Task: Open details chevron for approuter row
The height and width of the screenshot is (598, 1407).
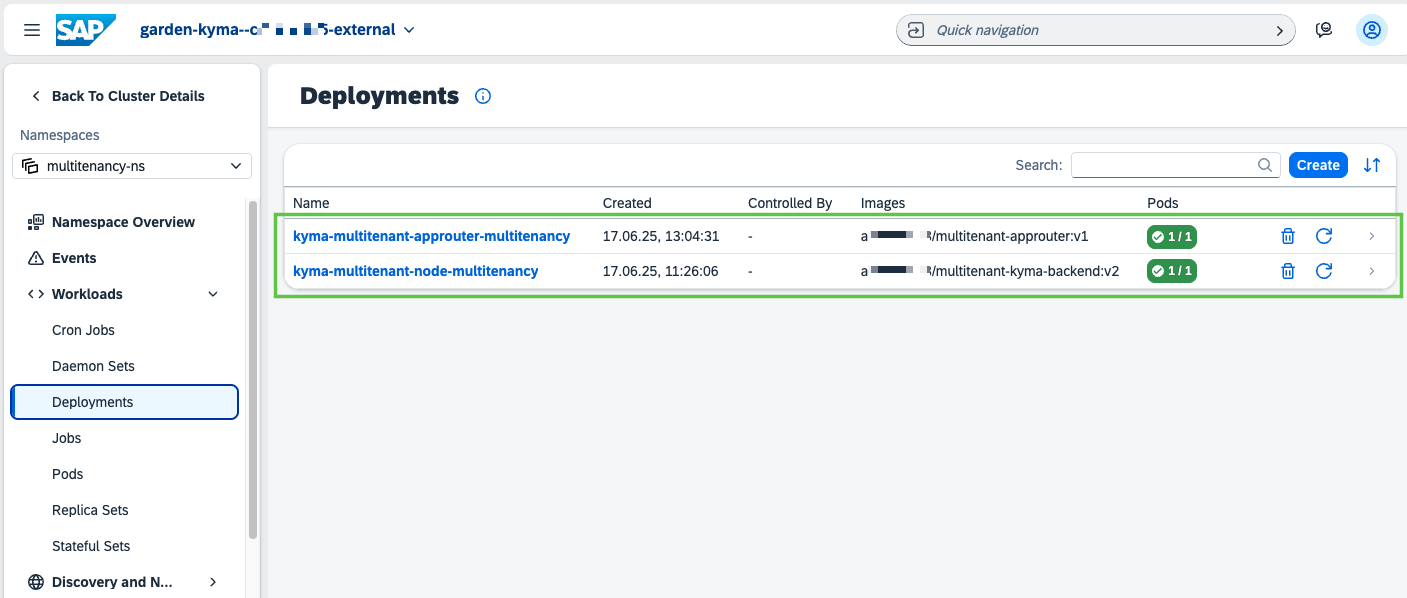Action: click(1371, 236)
